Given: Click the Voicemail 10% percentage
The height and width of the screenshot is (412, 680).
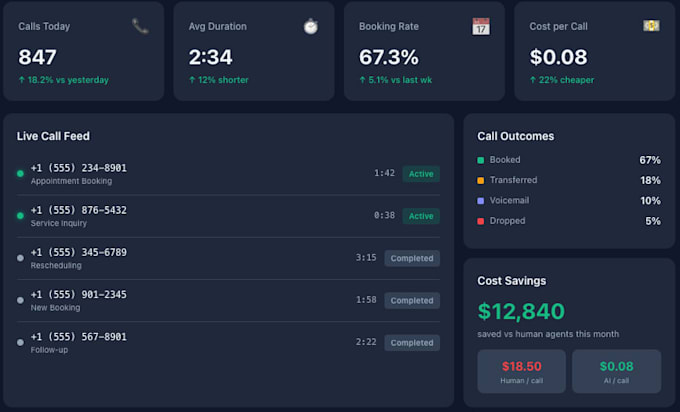Looking at the screenshot, I should pos(651,201).
